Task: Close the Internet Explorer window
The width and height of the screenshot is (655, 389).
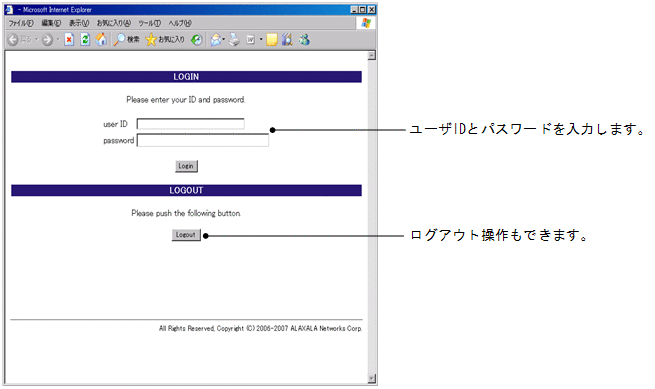Action: pyautogui.click(x=371, y=9)
